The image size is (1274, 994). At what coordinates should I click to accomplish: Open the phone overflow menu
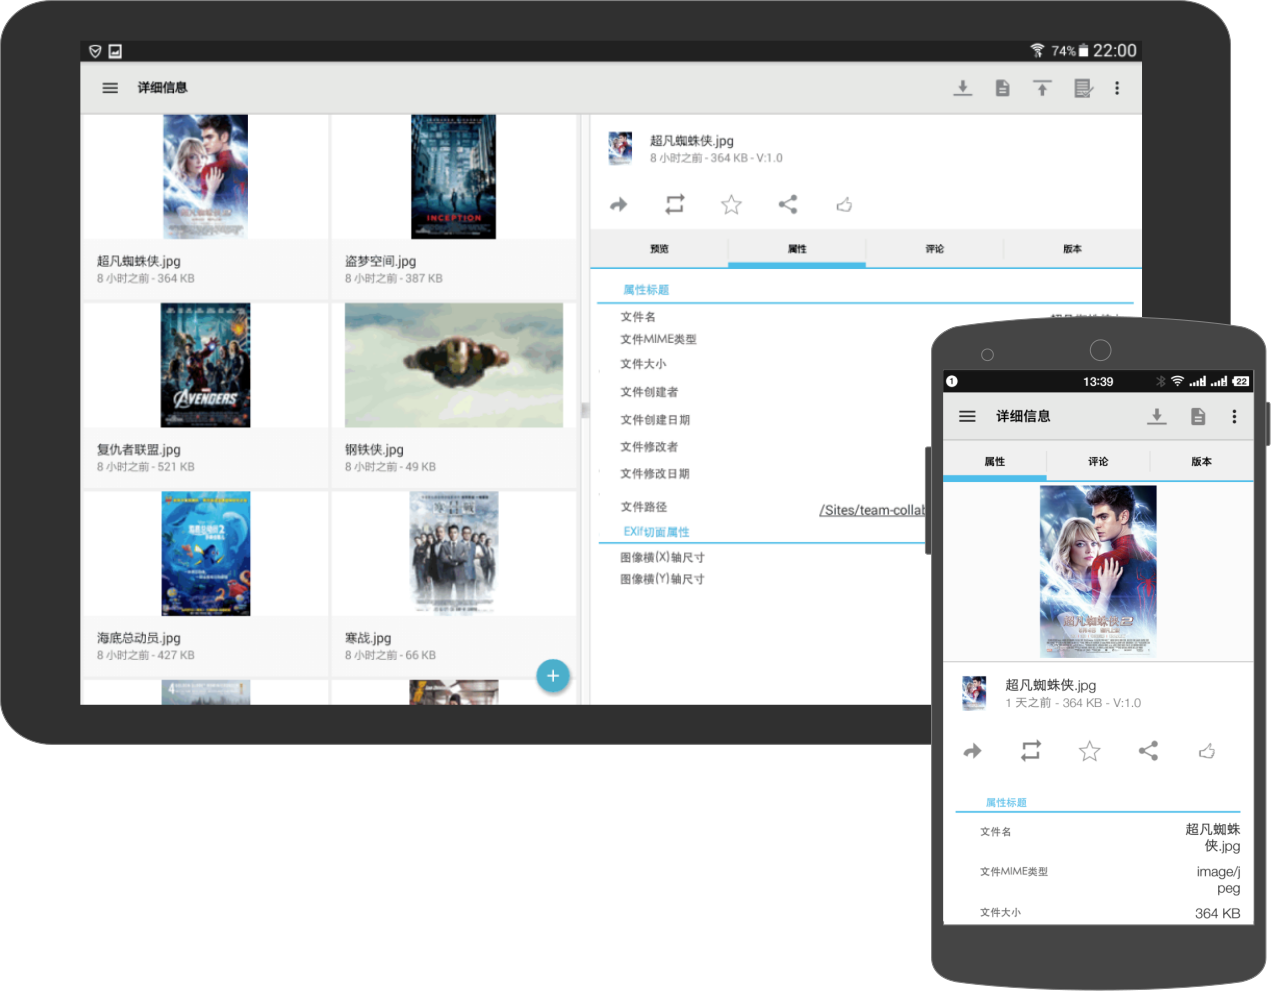point(1234,416)
